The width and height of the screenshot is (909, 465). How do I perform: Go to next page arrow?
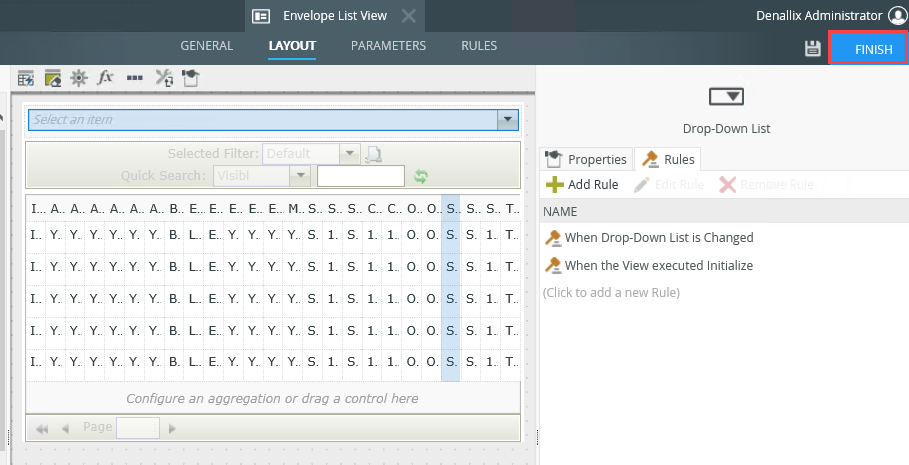(172, 429)
